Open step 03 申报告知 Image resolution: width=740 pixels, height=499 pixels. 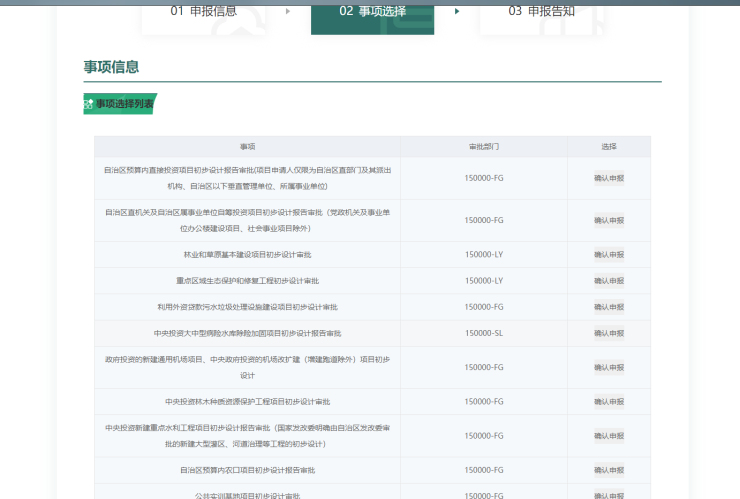(x=541, y=11)
